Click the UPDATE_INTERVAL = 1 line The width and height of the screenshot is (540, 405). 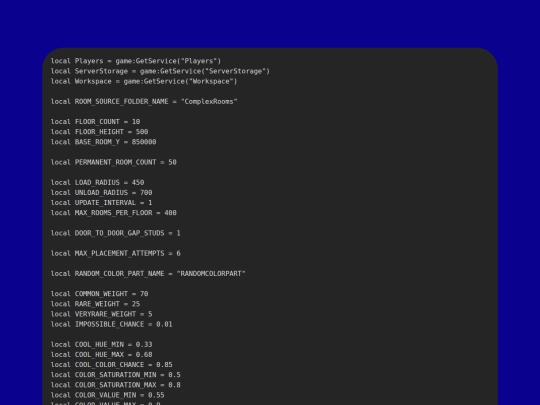pyautogui.click(x=102, y=203)
